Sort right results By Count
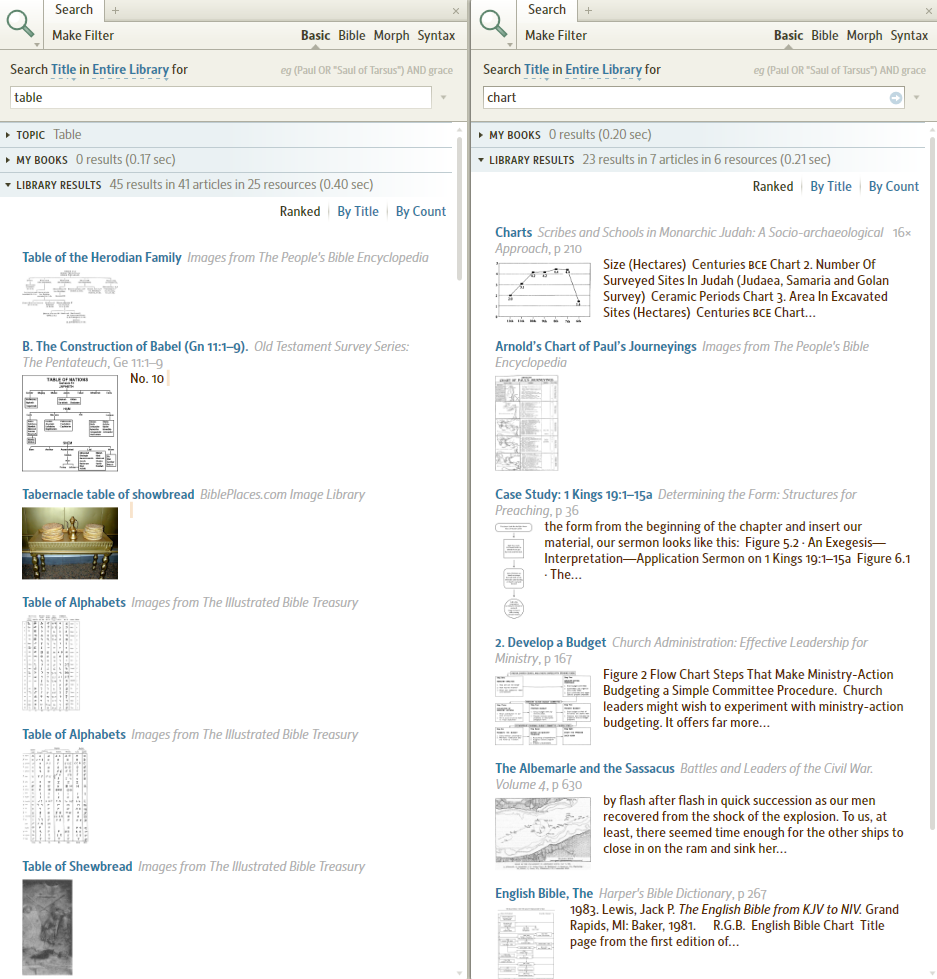 894,187
